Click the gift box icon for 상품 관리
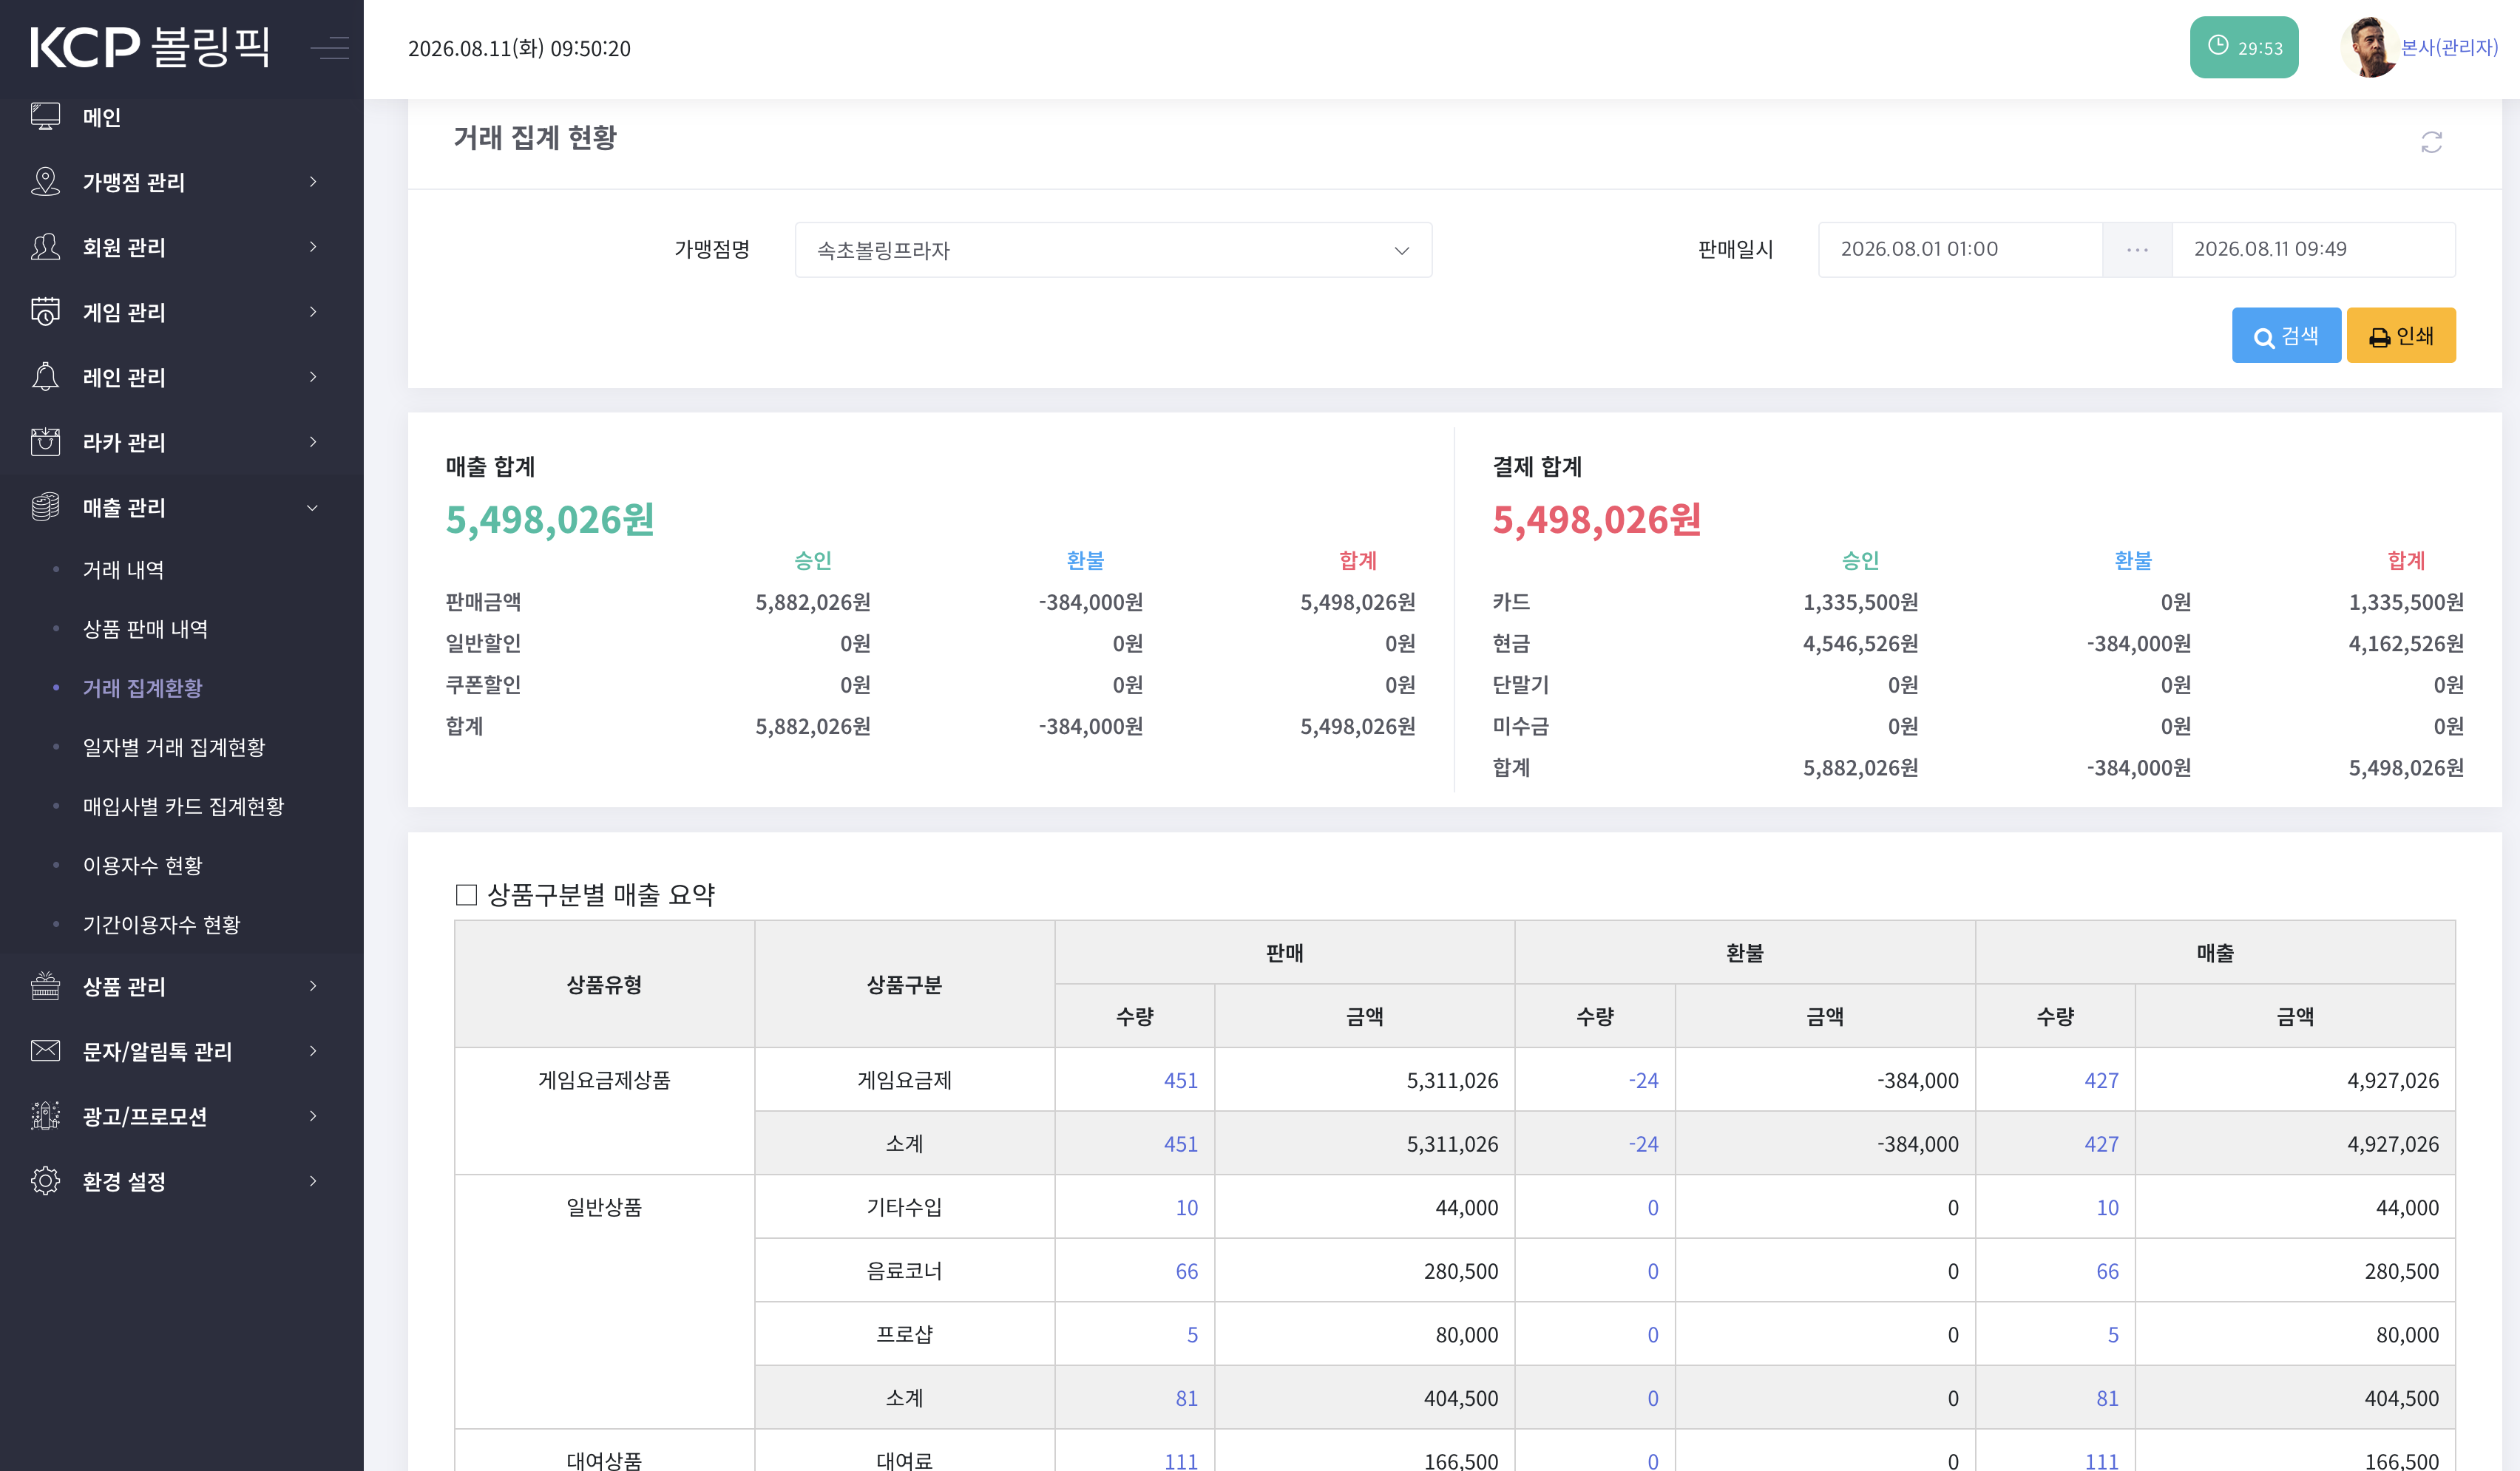Image resolution: width=2520 pixels, height=1471 pixels. [45, 986]
